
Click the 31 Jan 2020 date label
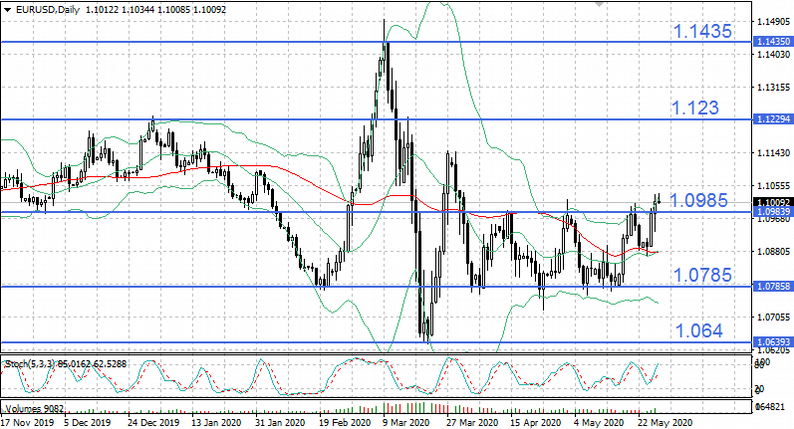click(x=280, y=422)
